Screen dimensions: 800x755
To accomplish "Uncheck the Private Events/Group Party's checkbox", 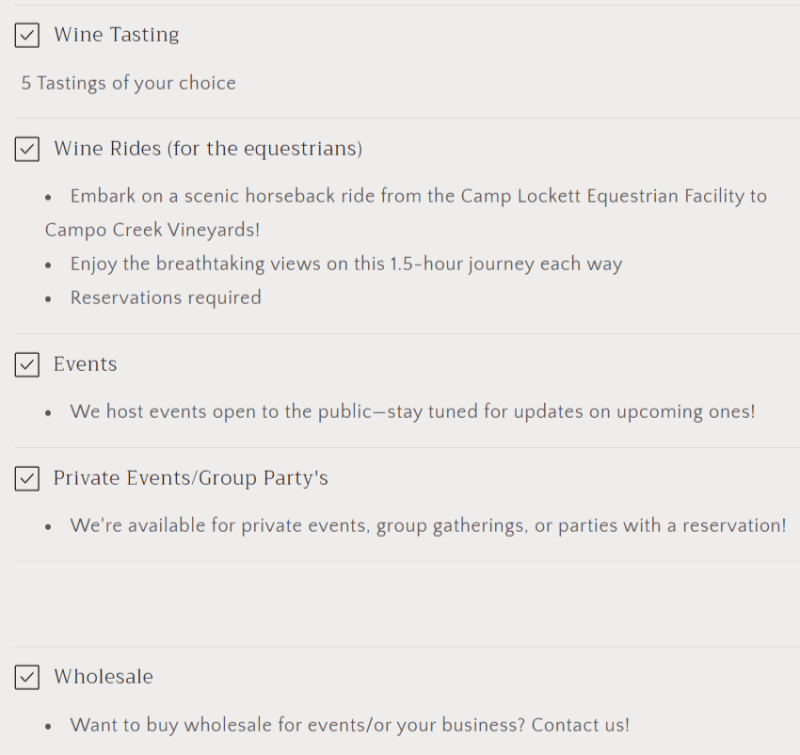I will pyautogui.click(x=27, y=479).
